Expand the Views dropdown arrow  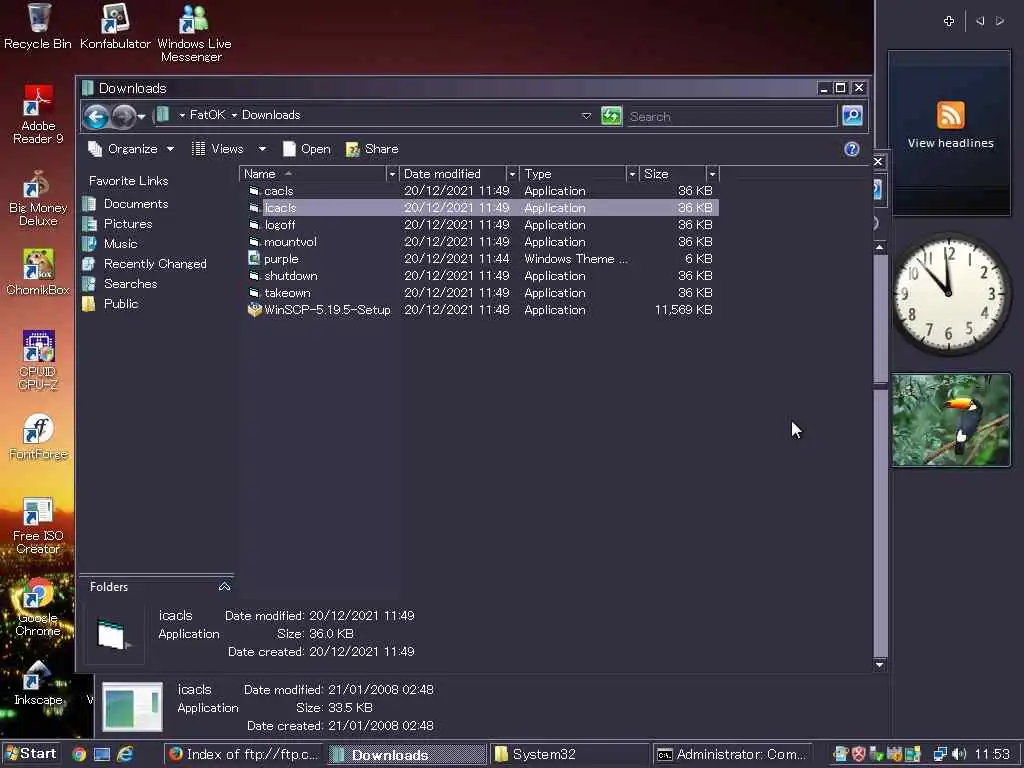click(262, 149)
